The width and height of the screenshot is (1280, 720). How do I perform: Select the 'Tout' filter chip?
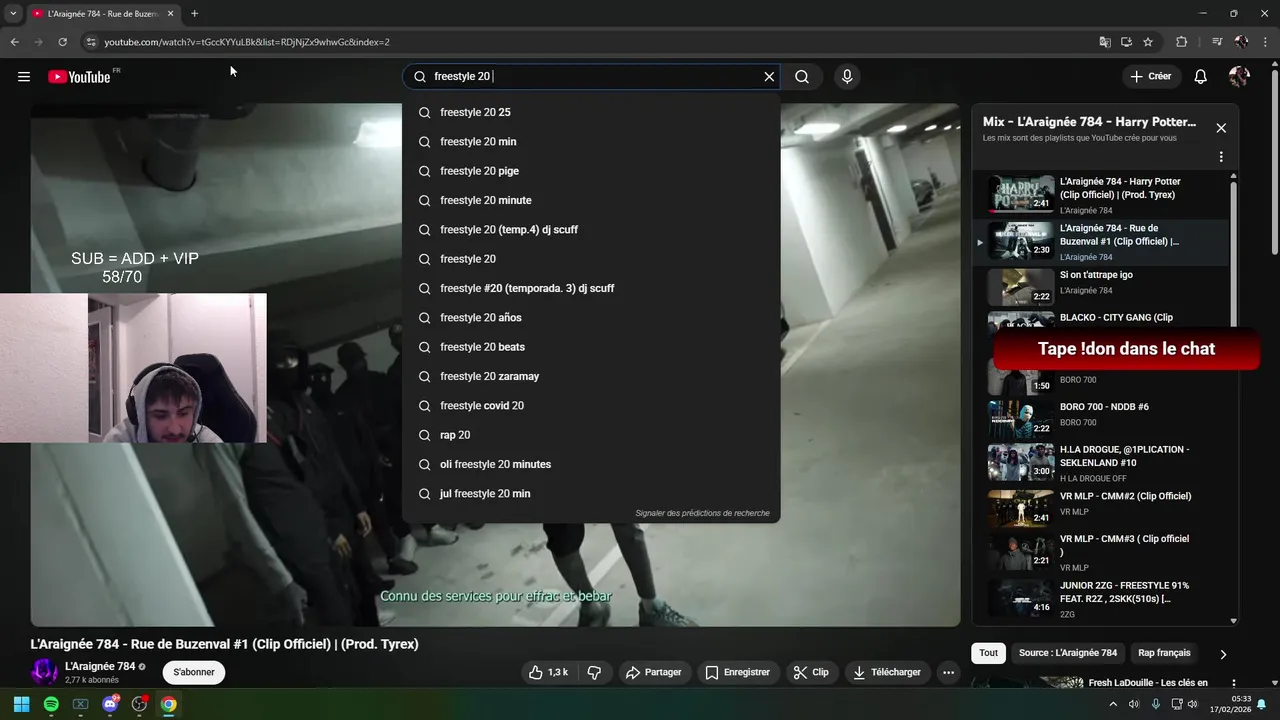tap(988, 653)
